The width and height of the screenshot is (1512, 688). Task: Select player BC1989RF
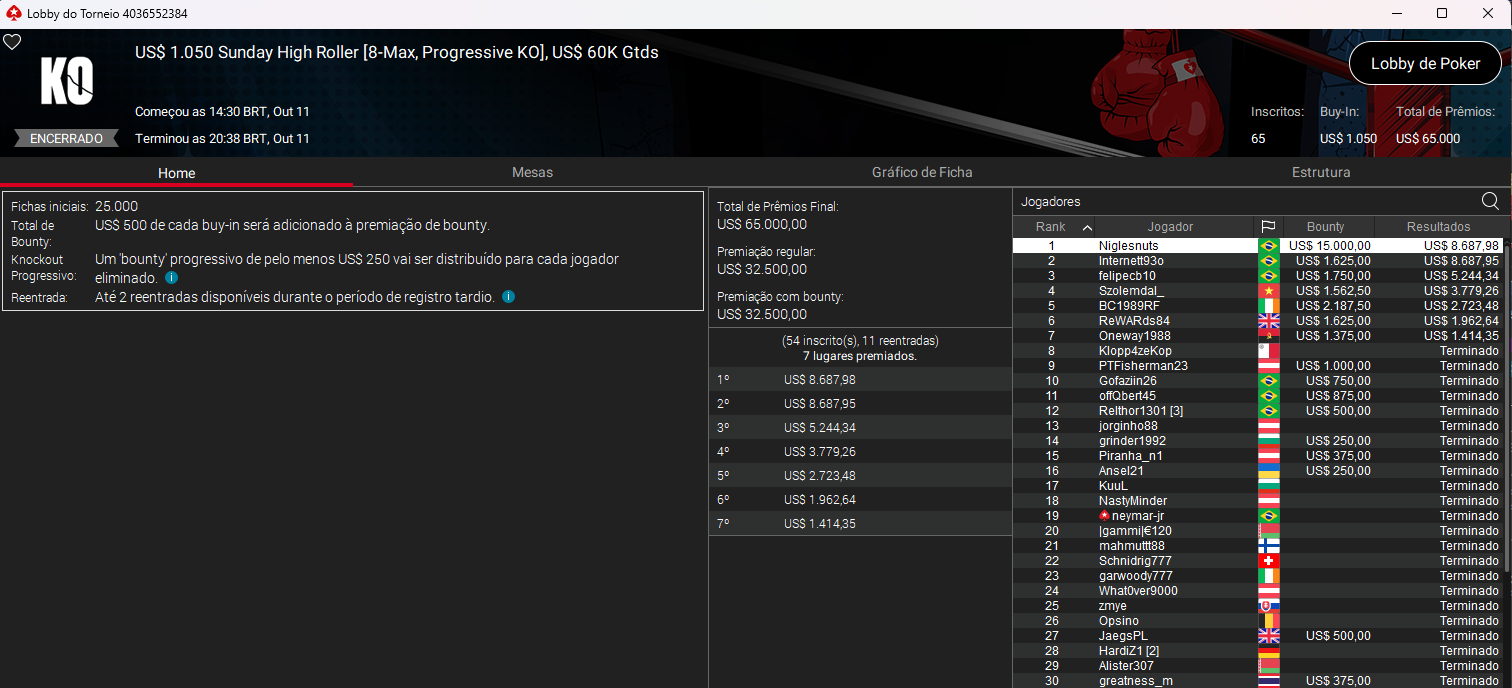(x=1257, y=306)
